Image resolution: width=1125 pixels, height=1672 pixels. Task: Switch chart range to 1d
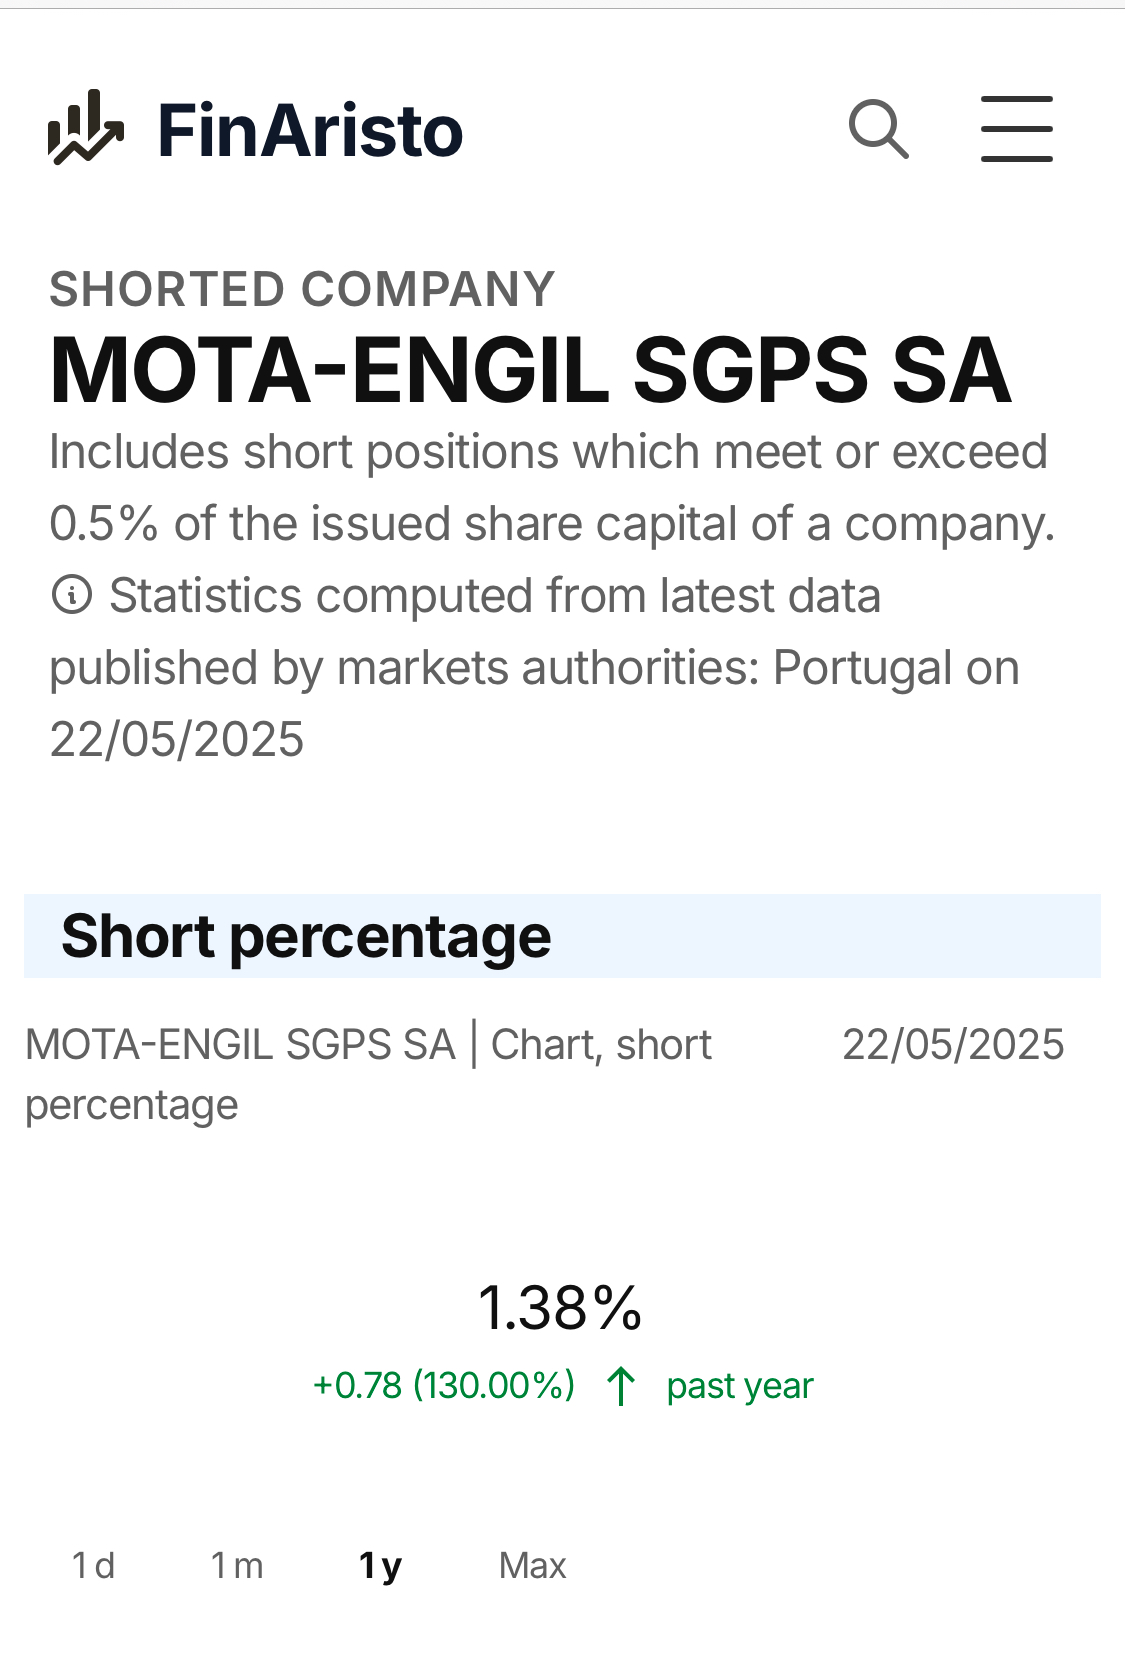tap(93, 1565)
